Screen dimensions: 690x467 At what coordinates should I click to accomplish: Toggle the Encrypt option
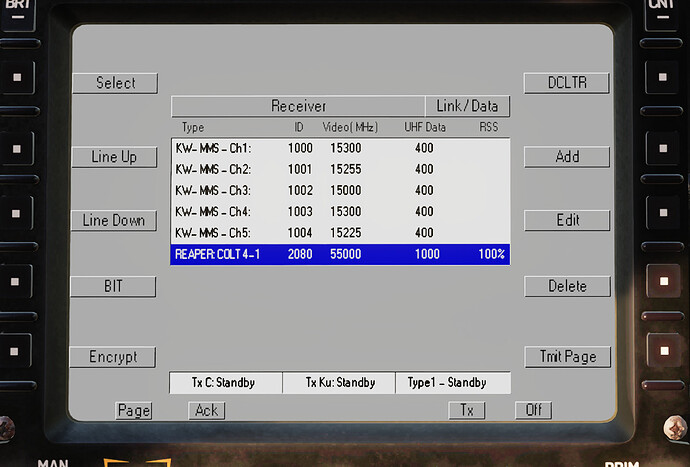tap(114, 357)
